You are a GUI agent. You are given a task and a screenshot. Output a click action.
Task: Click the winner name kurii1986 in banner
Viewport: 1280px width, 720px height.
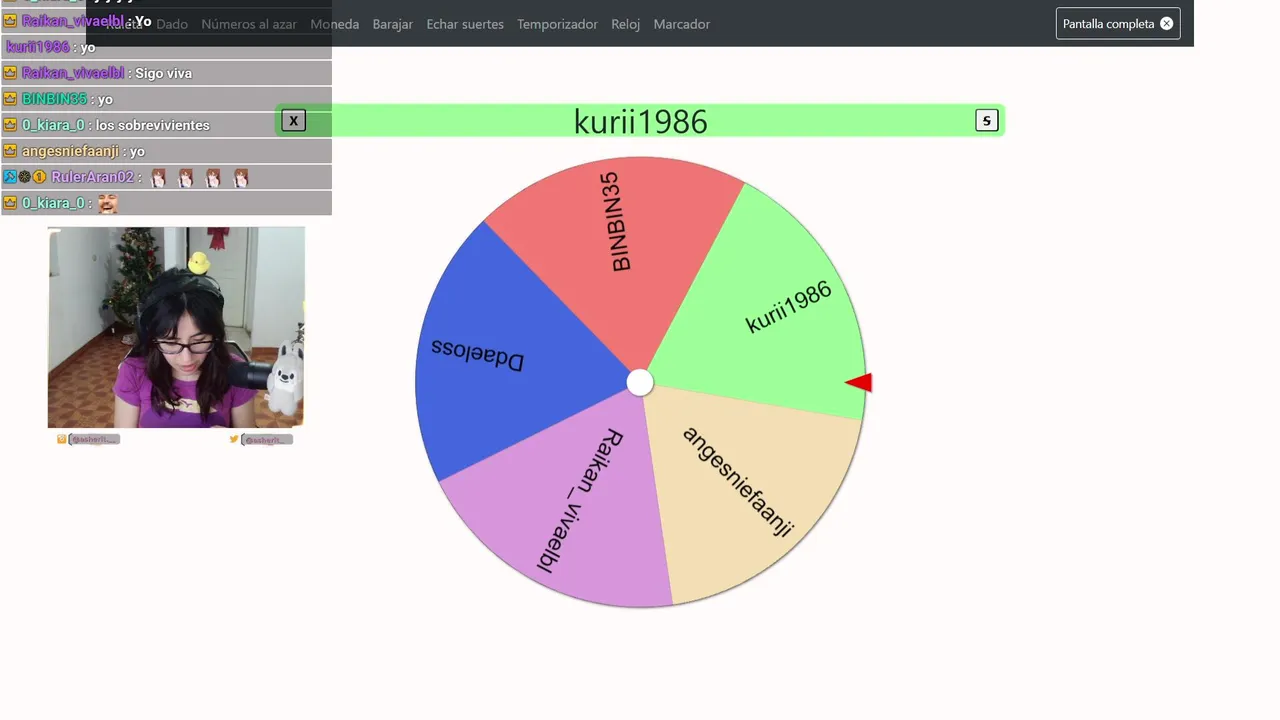641,121
